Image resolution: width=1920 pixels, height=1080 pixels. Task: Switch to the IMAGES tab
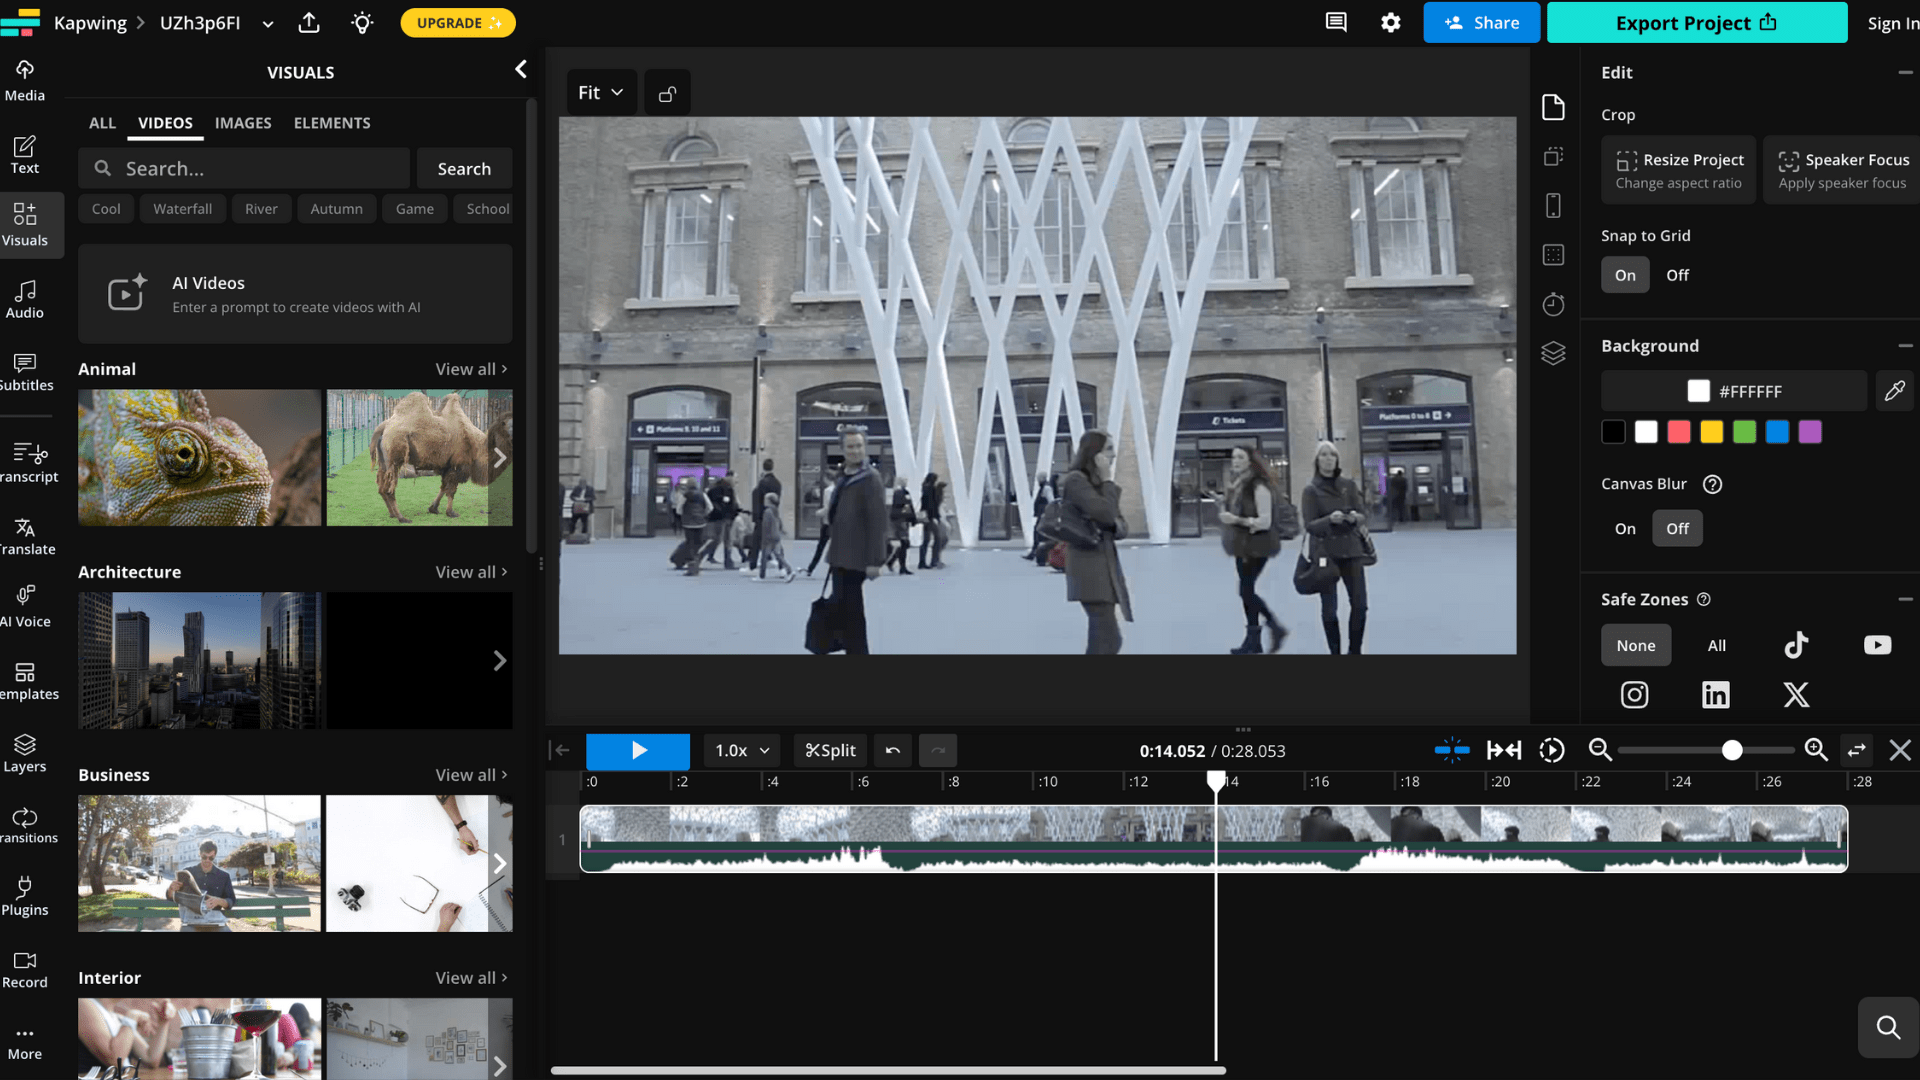pyautogui.click(x=243, y=123)
